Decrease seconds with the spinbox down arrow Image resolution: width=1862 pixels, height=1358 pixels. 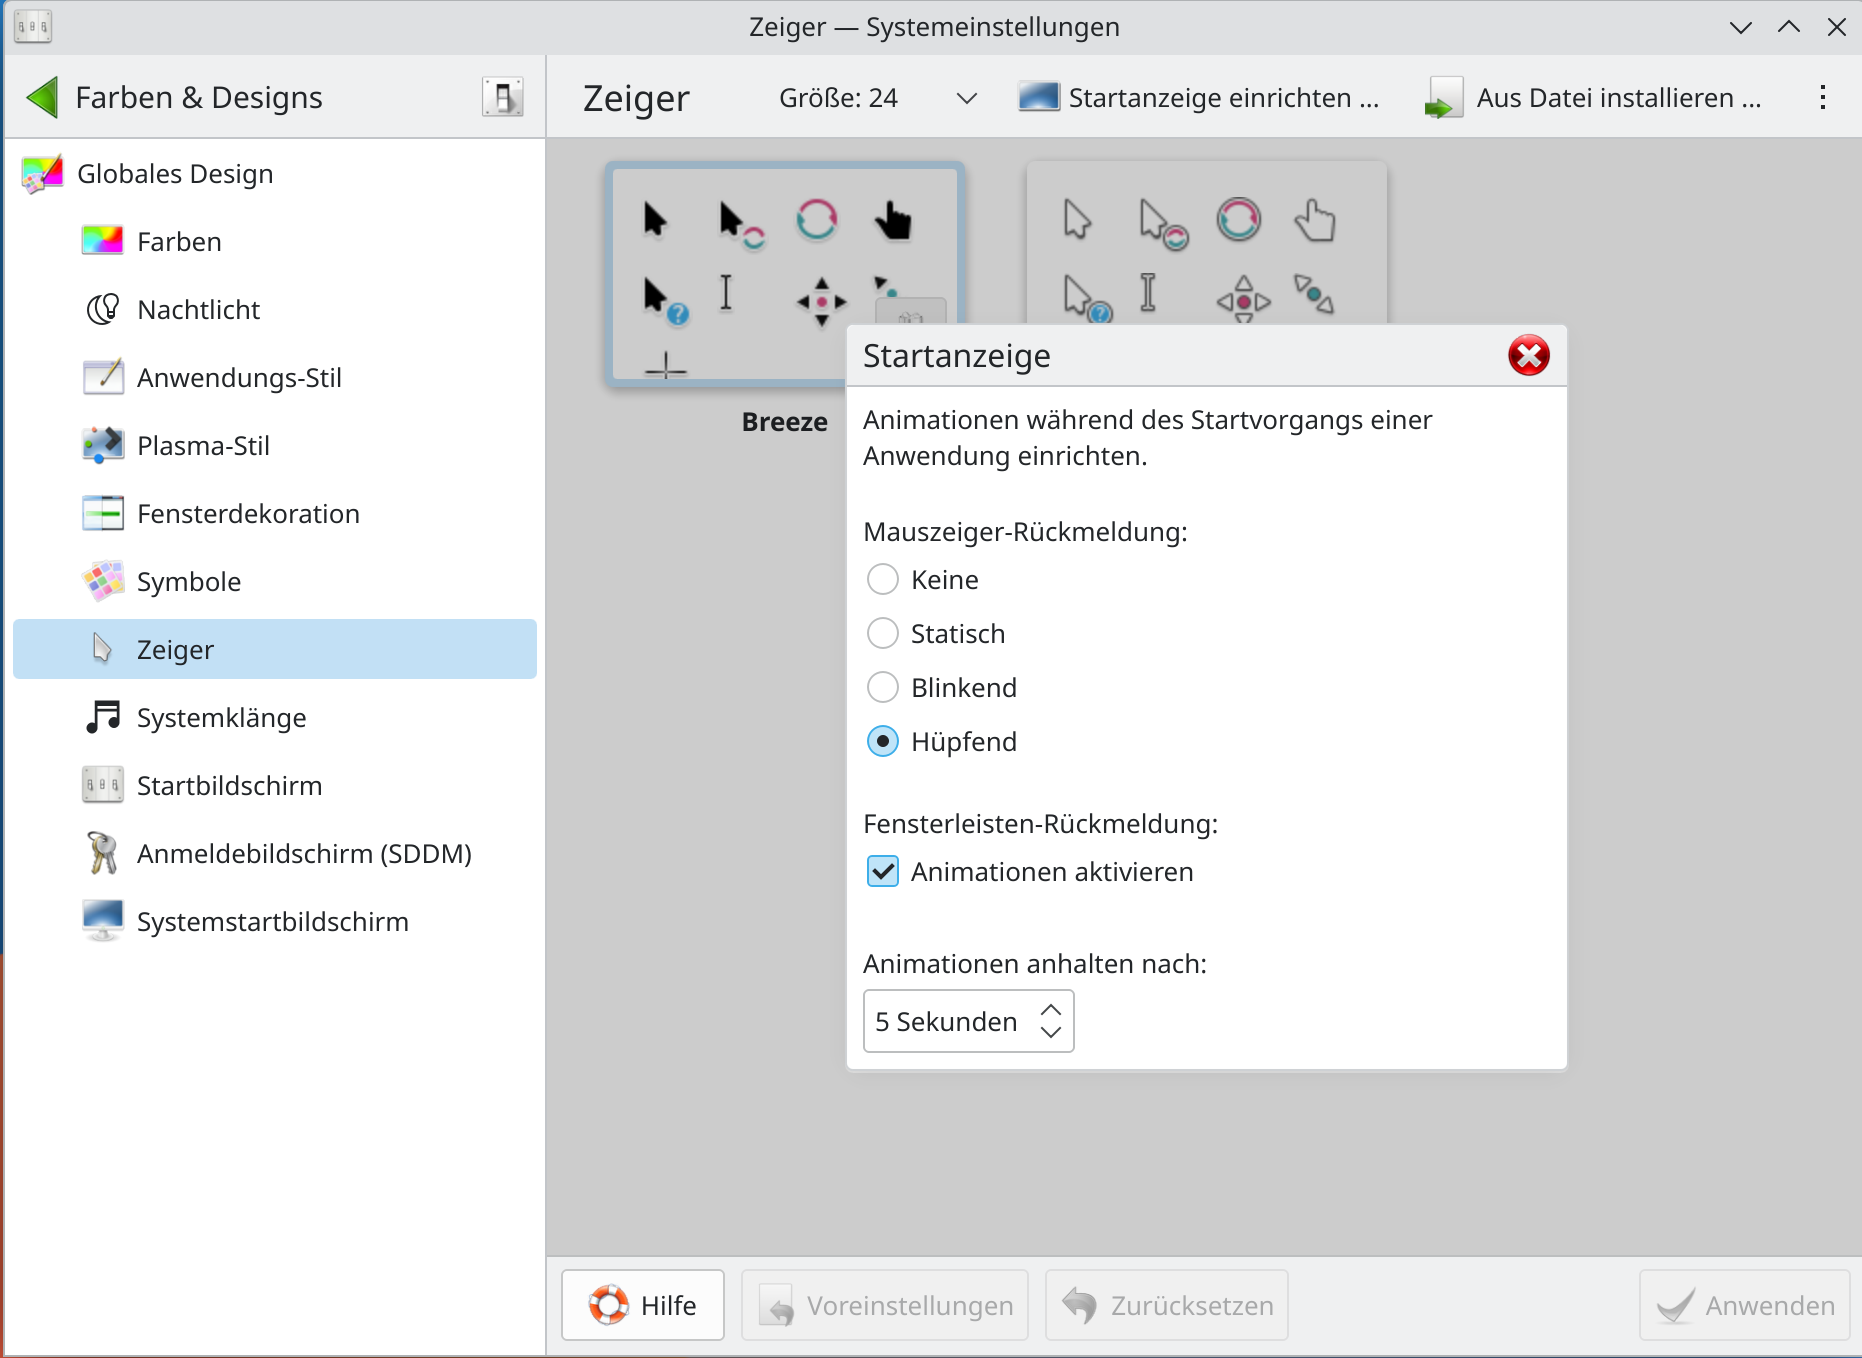pos(1051,1033)
